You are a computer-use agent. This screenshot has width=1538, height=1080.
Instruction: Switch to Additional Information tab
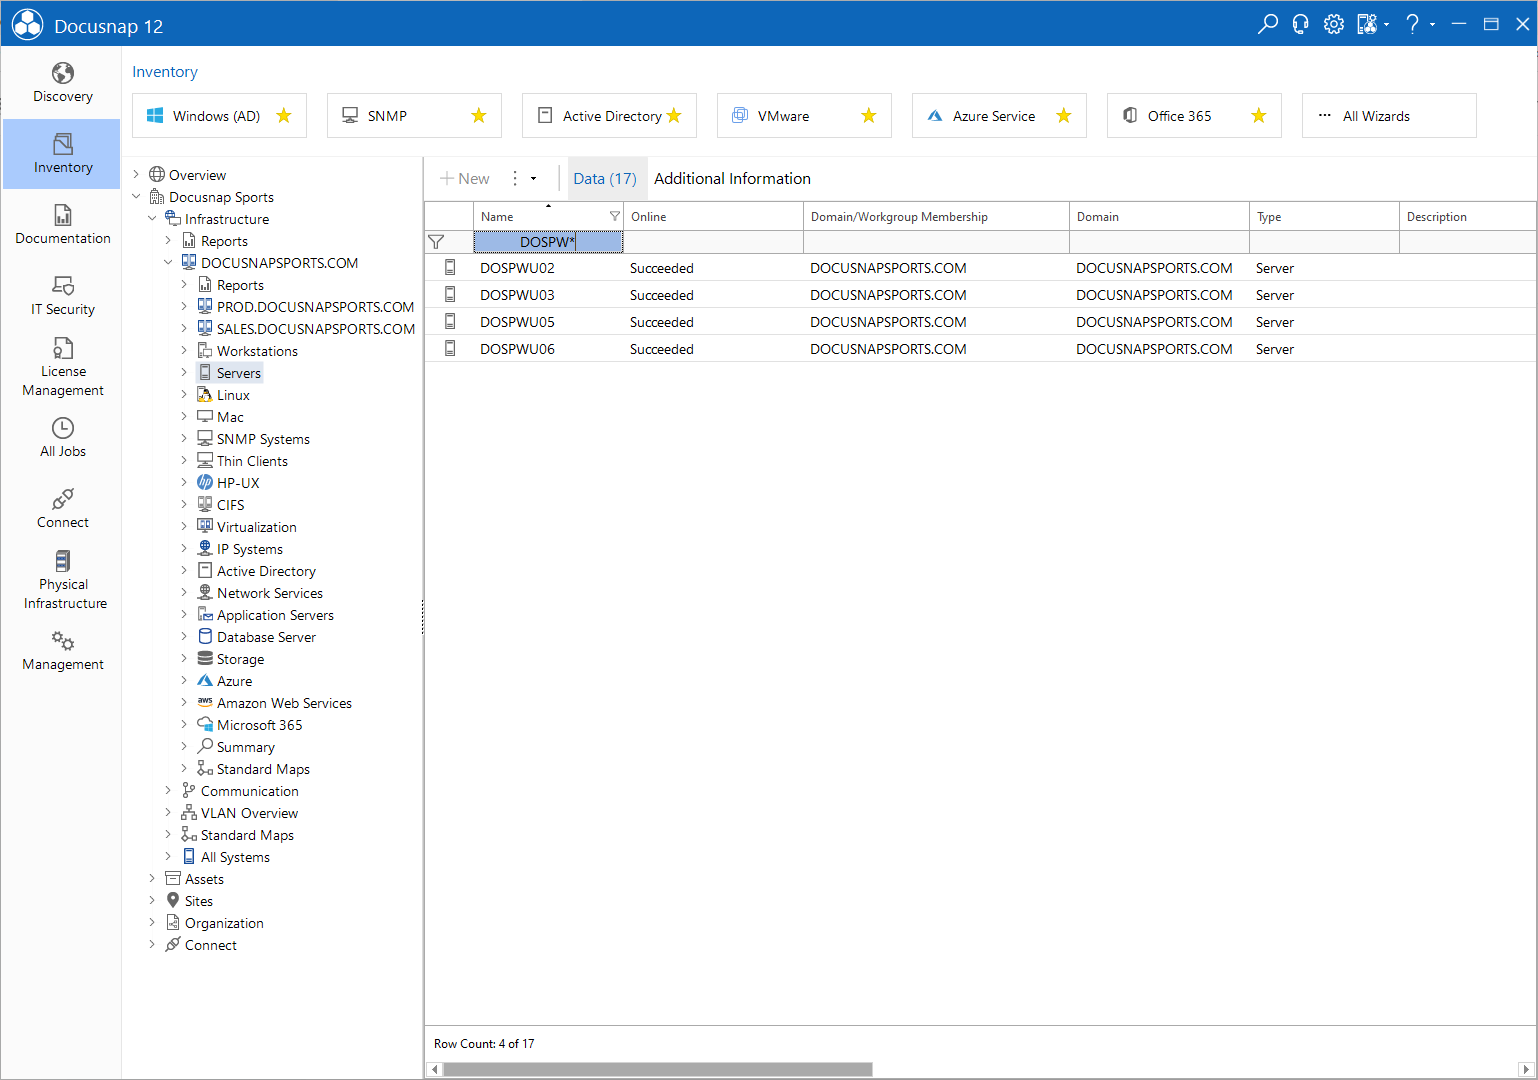click(x=732, y=178)
